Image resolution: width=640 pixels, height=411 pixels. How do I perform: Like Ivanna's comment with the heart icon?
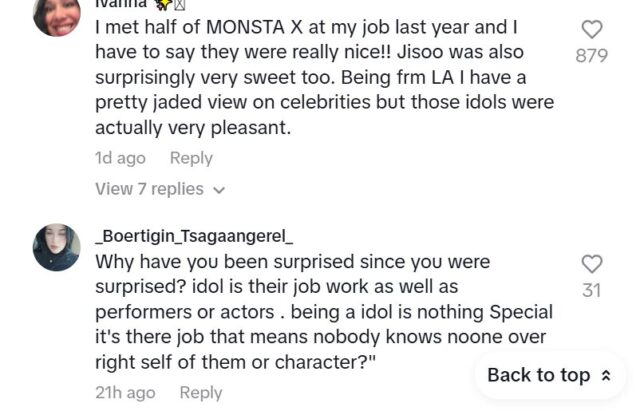(592, 30)
